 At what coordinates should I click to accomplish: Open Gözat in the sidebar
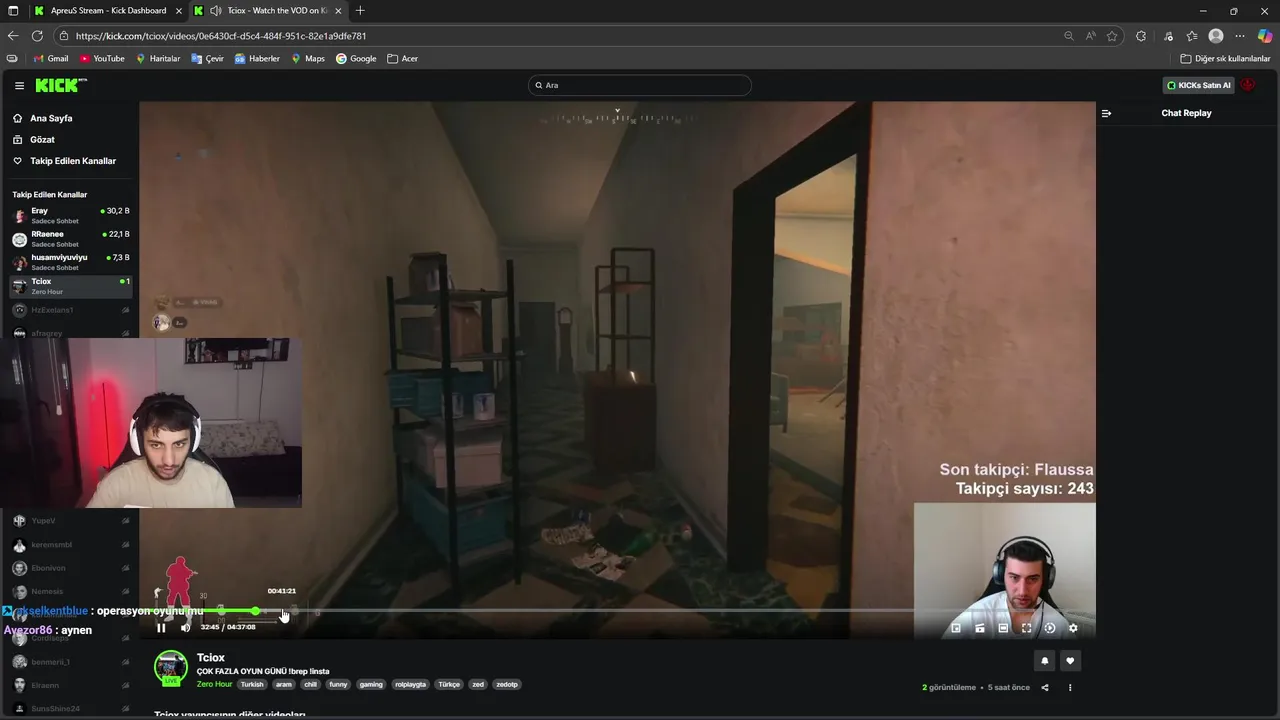[42, 140]
